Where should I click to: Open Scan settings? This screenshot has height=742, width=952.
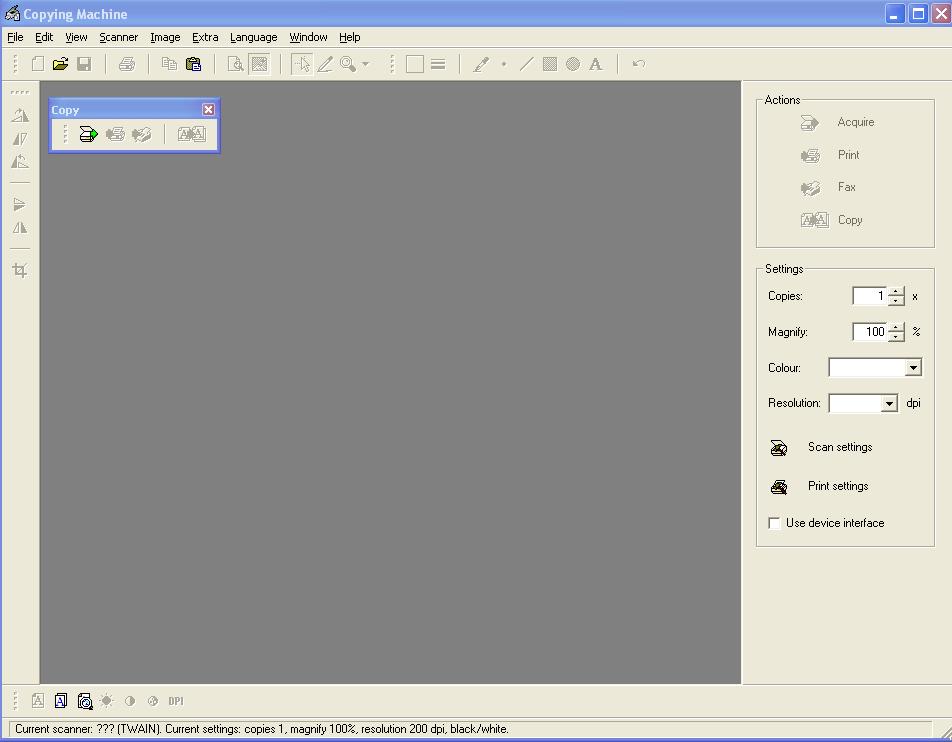821,448
